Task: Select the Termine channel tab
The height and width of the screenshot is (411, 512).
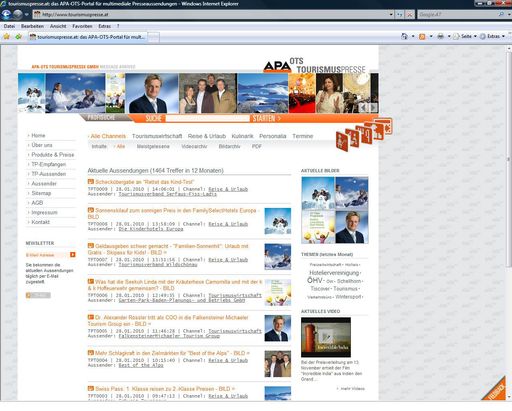Action: tap(303, 136)
